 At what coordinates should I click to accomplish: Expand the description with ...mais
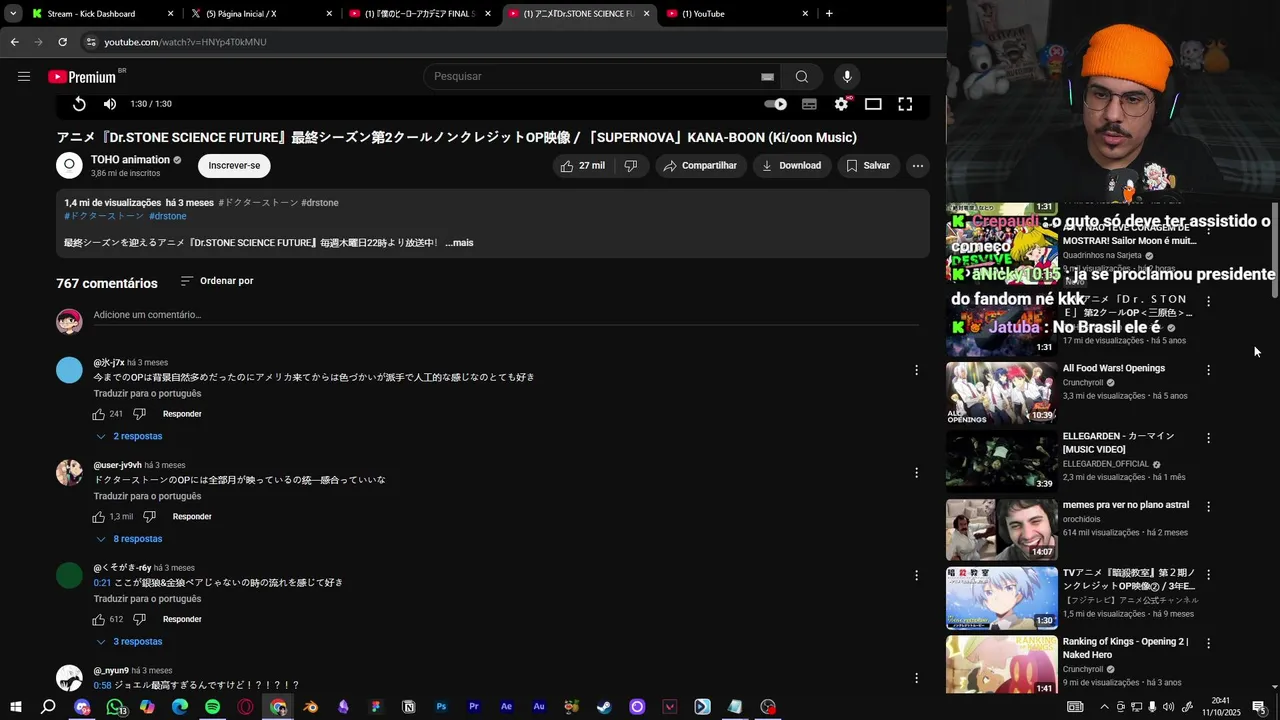coord(459,243)
